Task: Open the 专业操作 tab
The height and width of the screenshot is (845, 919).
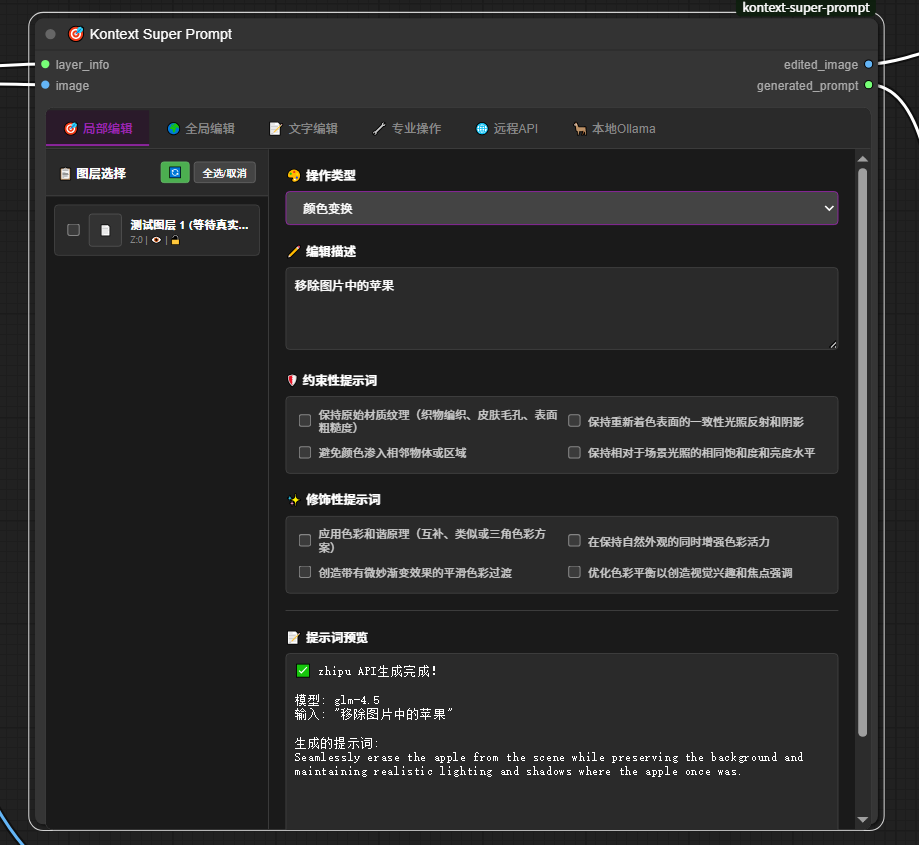Action: 407,128
